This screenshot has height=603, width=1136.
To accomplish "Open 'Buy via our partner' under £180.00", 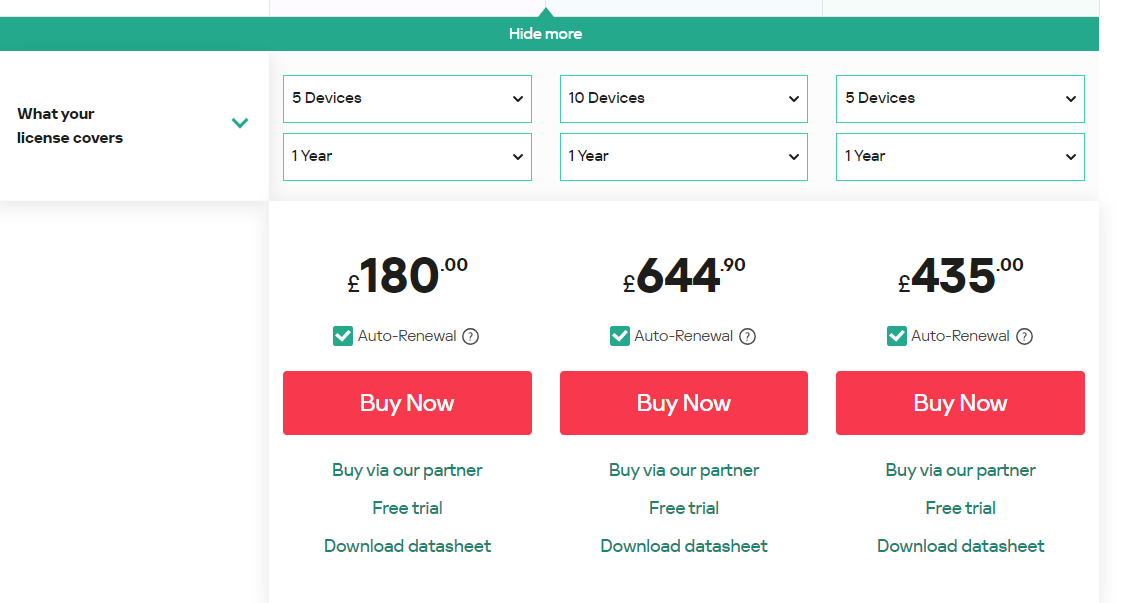I will pyautogui.click(x=407, y=470).
